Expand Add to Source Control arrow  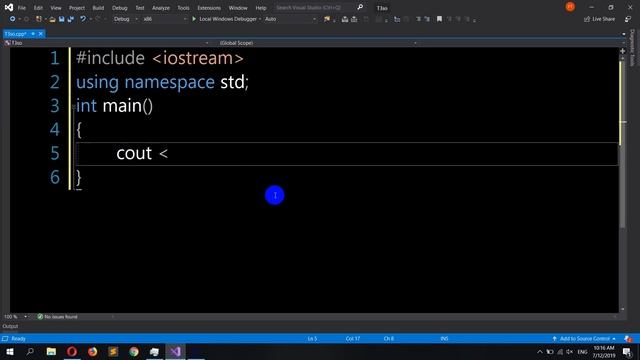(x=614, y=339)
